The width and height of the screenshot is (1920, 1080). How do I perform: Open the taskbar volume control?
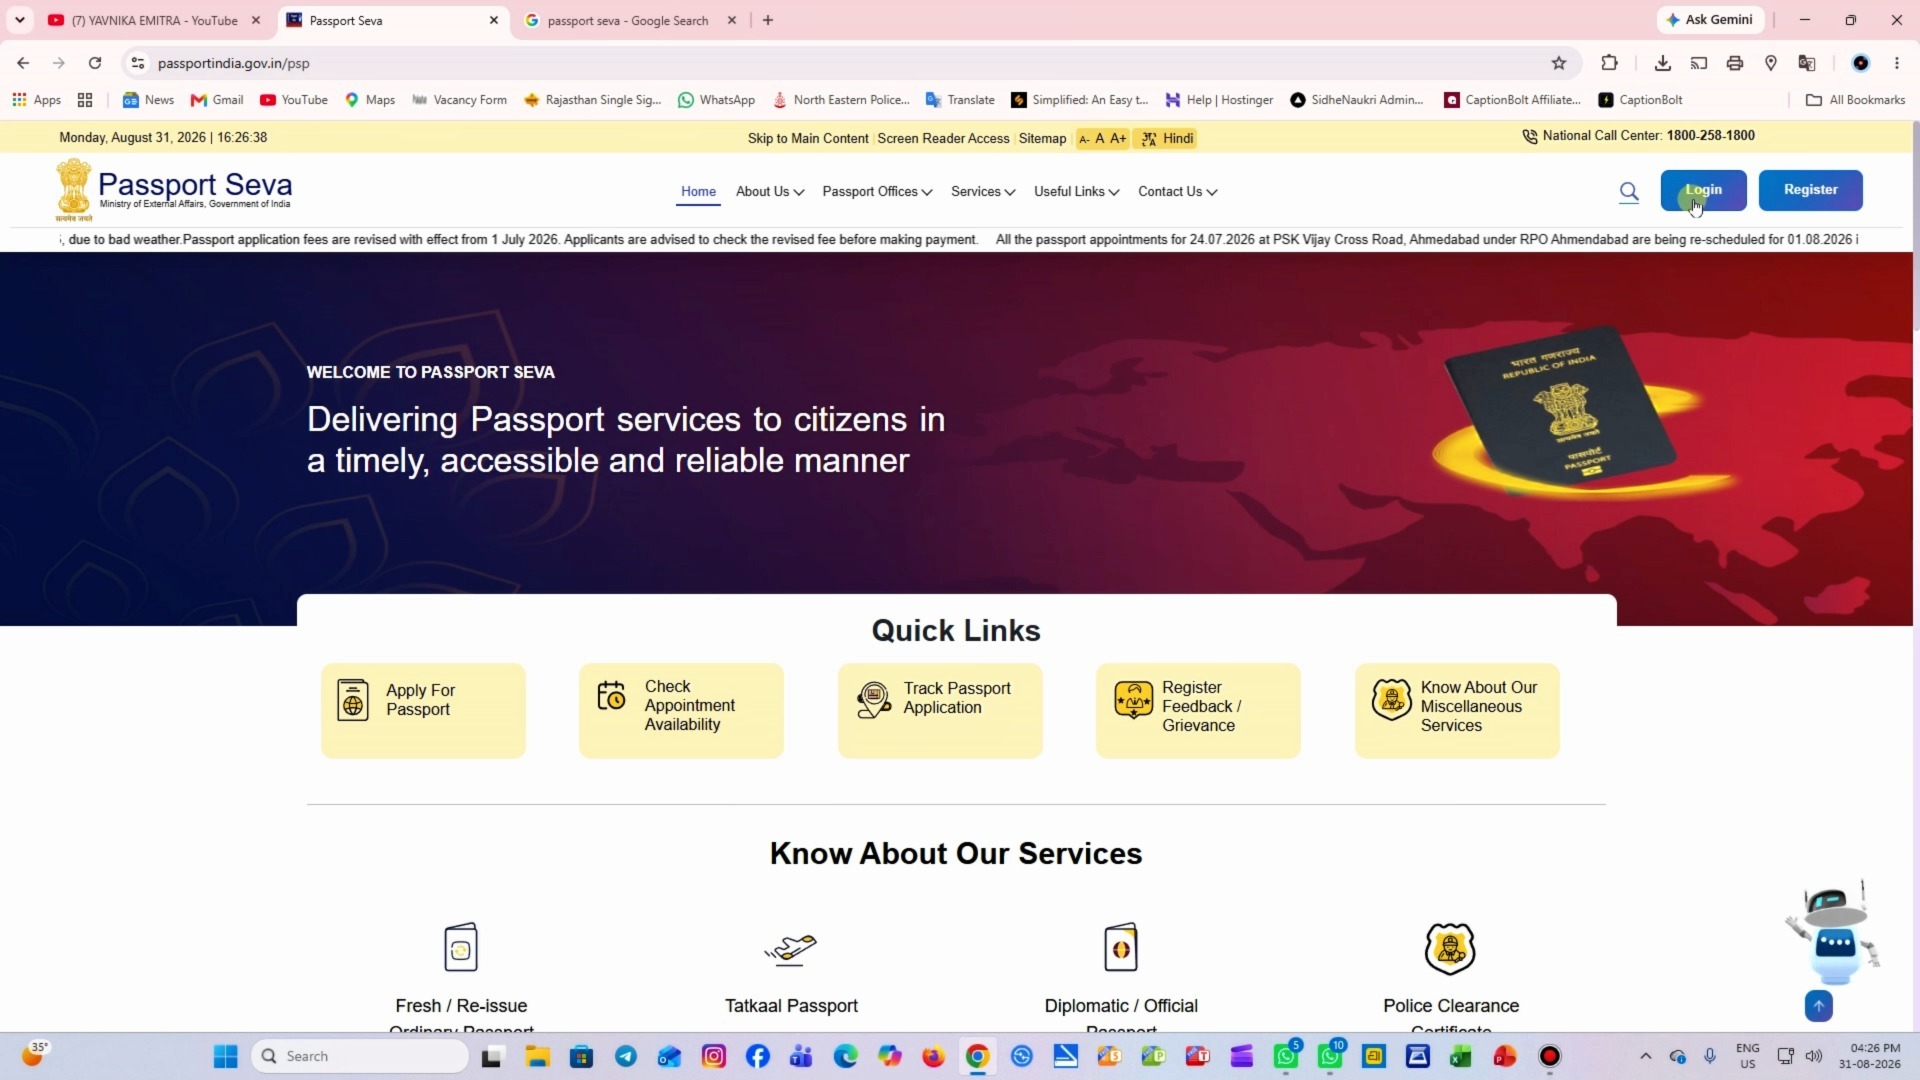1814,1056
